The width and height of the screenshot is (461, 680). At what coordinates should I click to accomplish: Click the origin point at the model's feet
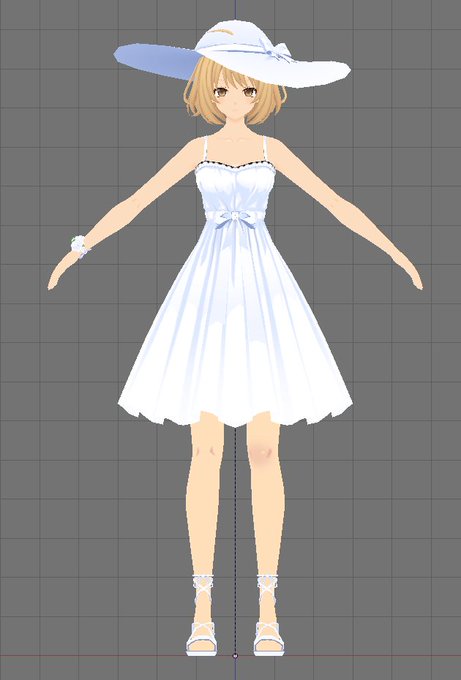[235, 656]
